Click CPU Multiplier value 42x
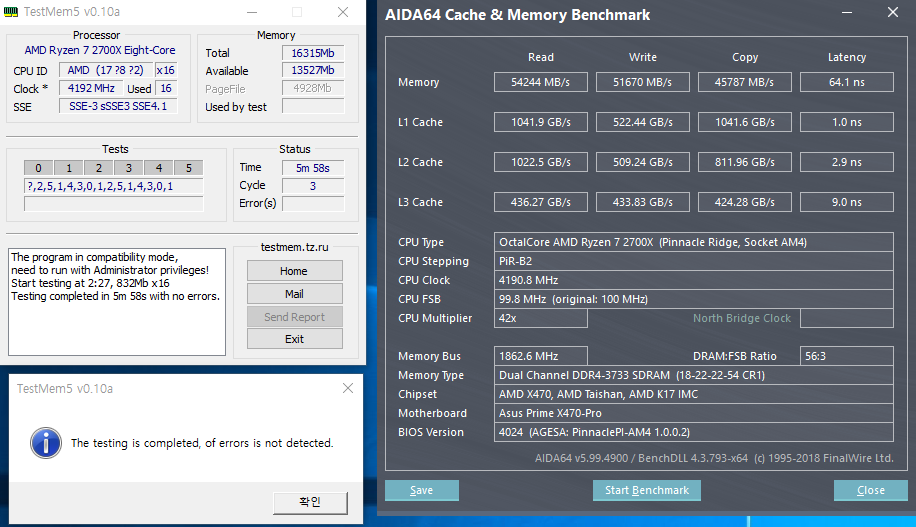The image size is (916, 527). click(x=540, y=318)
